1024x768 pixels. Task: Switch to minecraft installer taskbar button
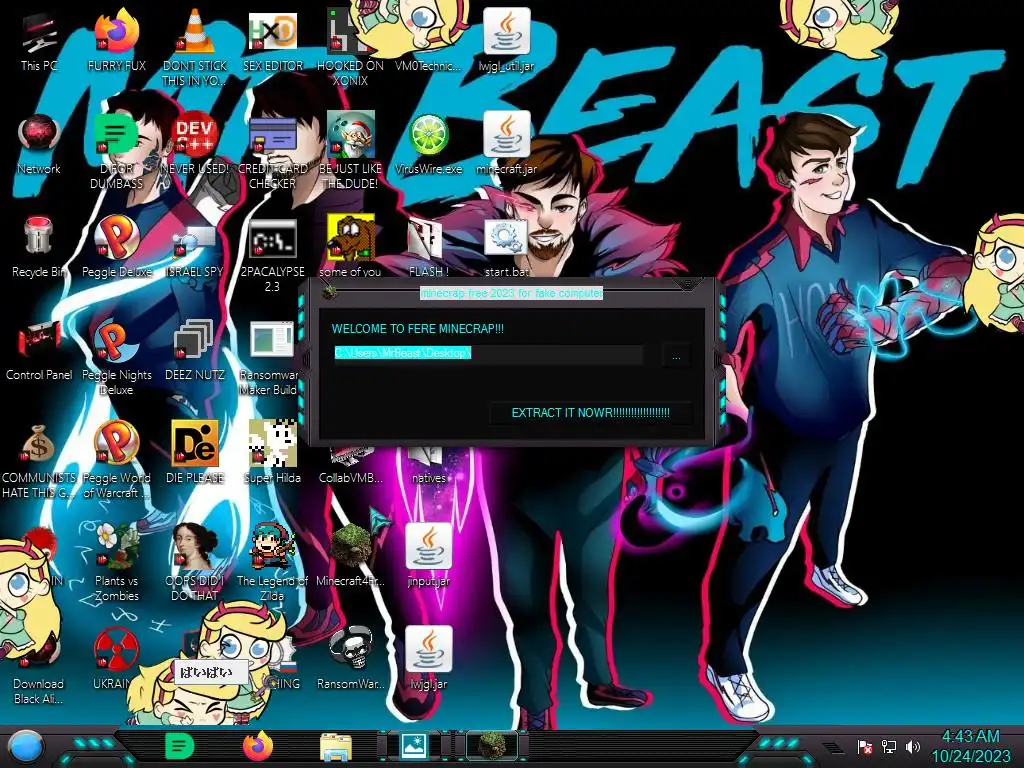click(x=492, y=746)
